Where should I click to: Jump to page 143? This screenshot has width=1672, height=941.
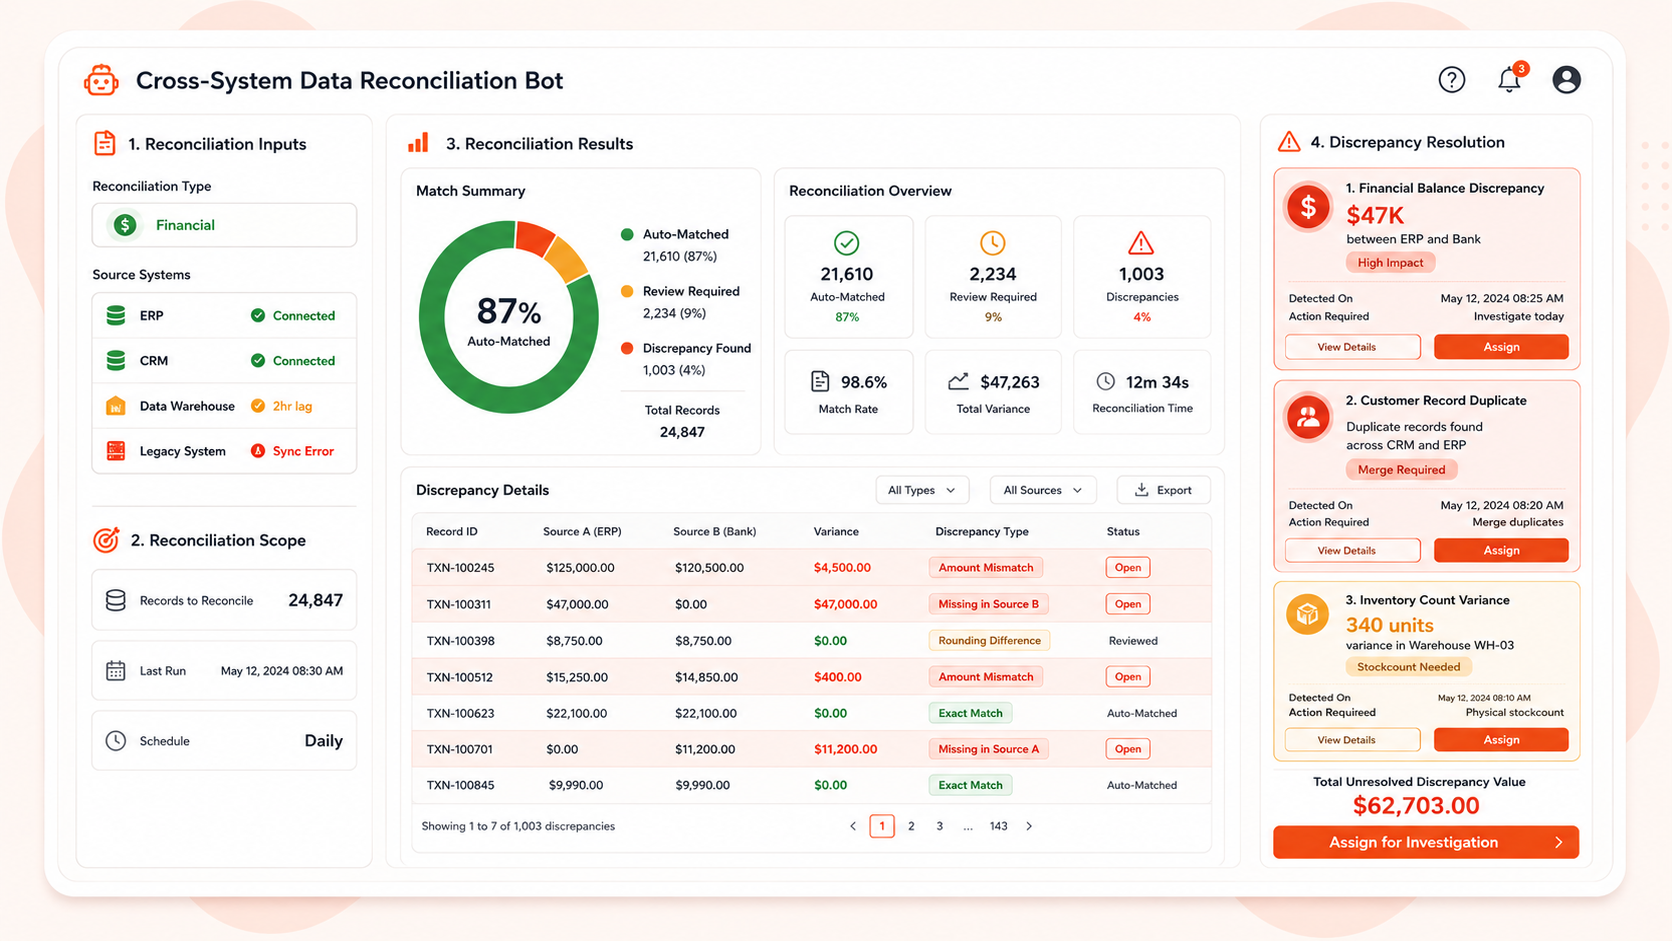998,826
